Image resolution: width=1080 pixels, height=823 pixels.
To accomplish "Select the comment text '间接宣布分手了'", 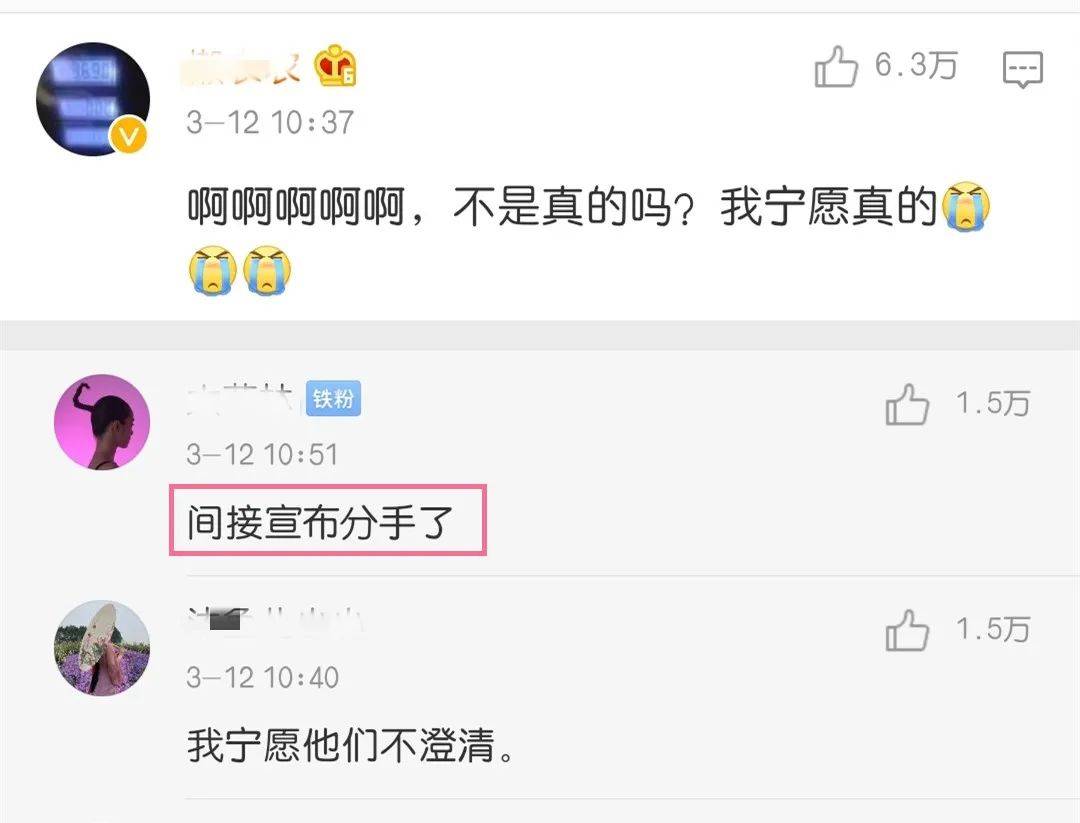I will [321, 522].
